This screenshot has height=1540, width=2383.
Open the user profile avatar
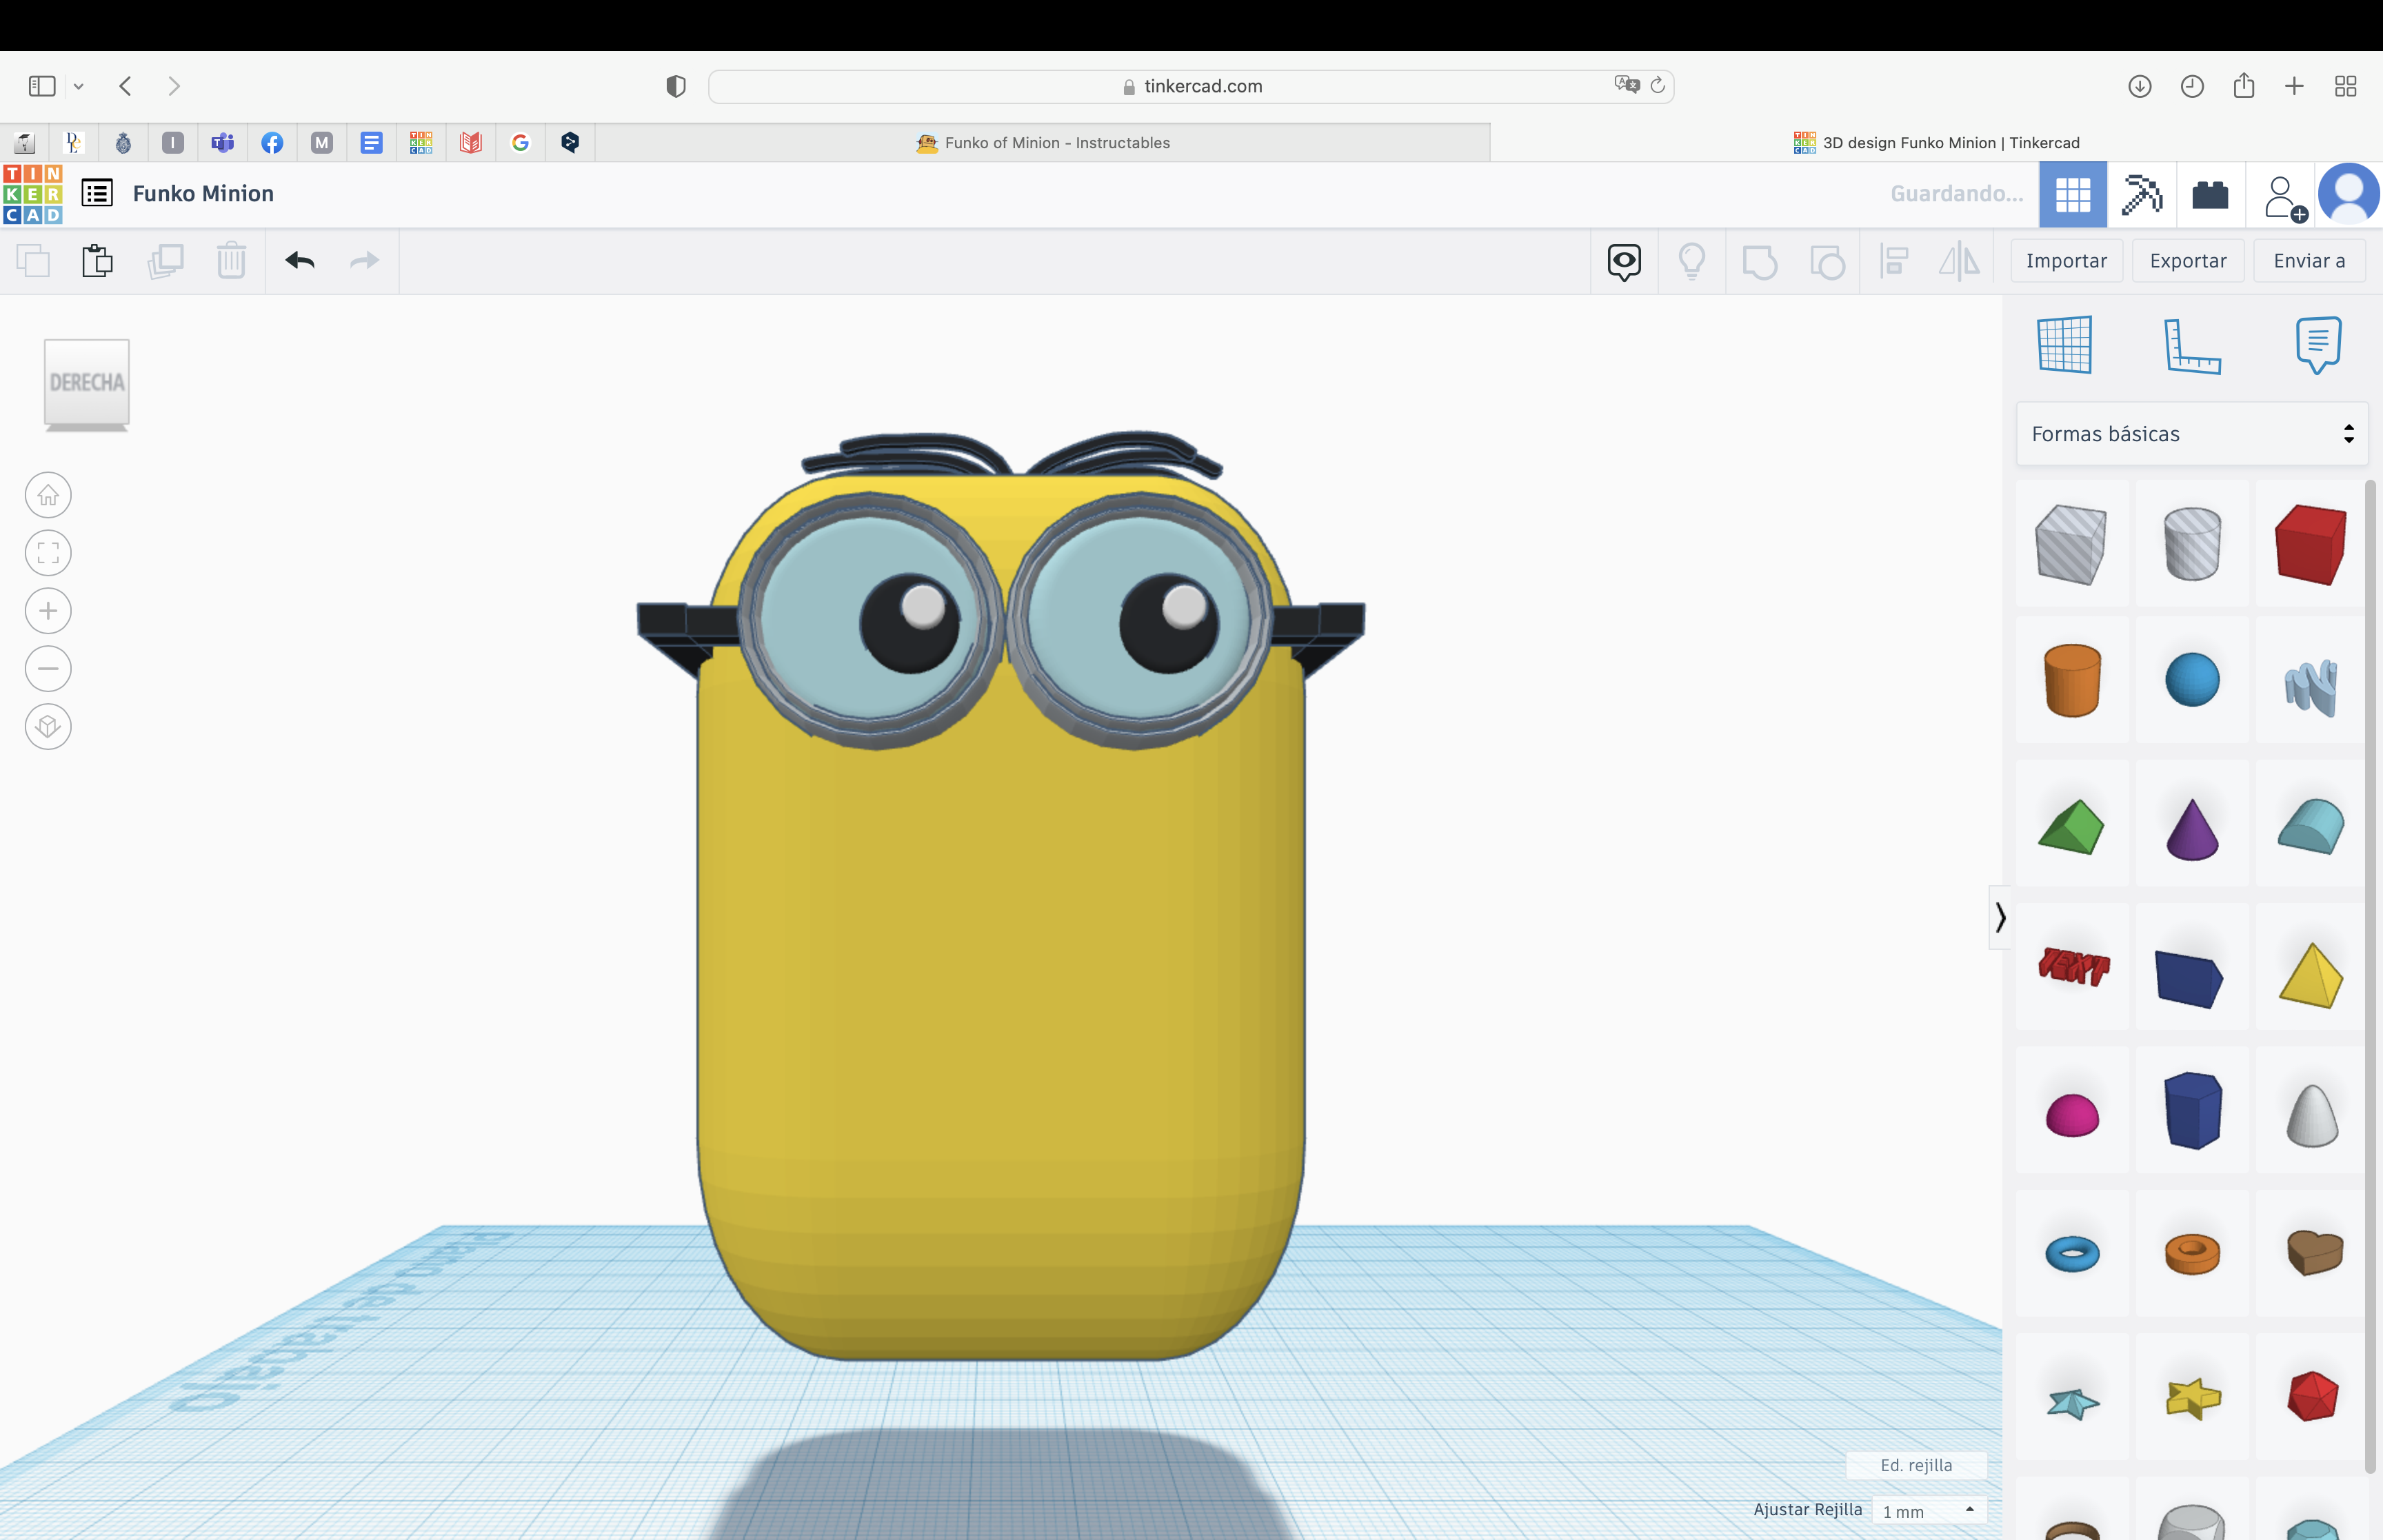click(x=2349, y=193)
